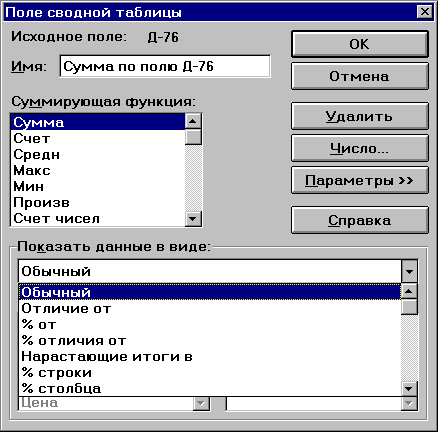Click the Отмена cancel button
Screen dimensions: 438x432
(360, 76)
